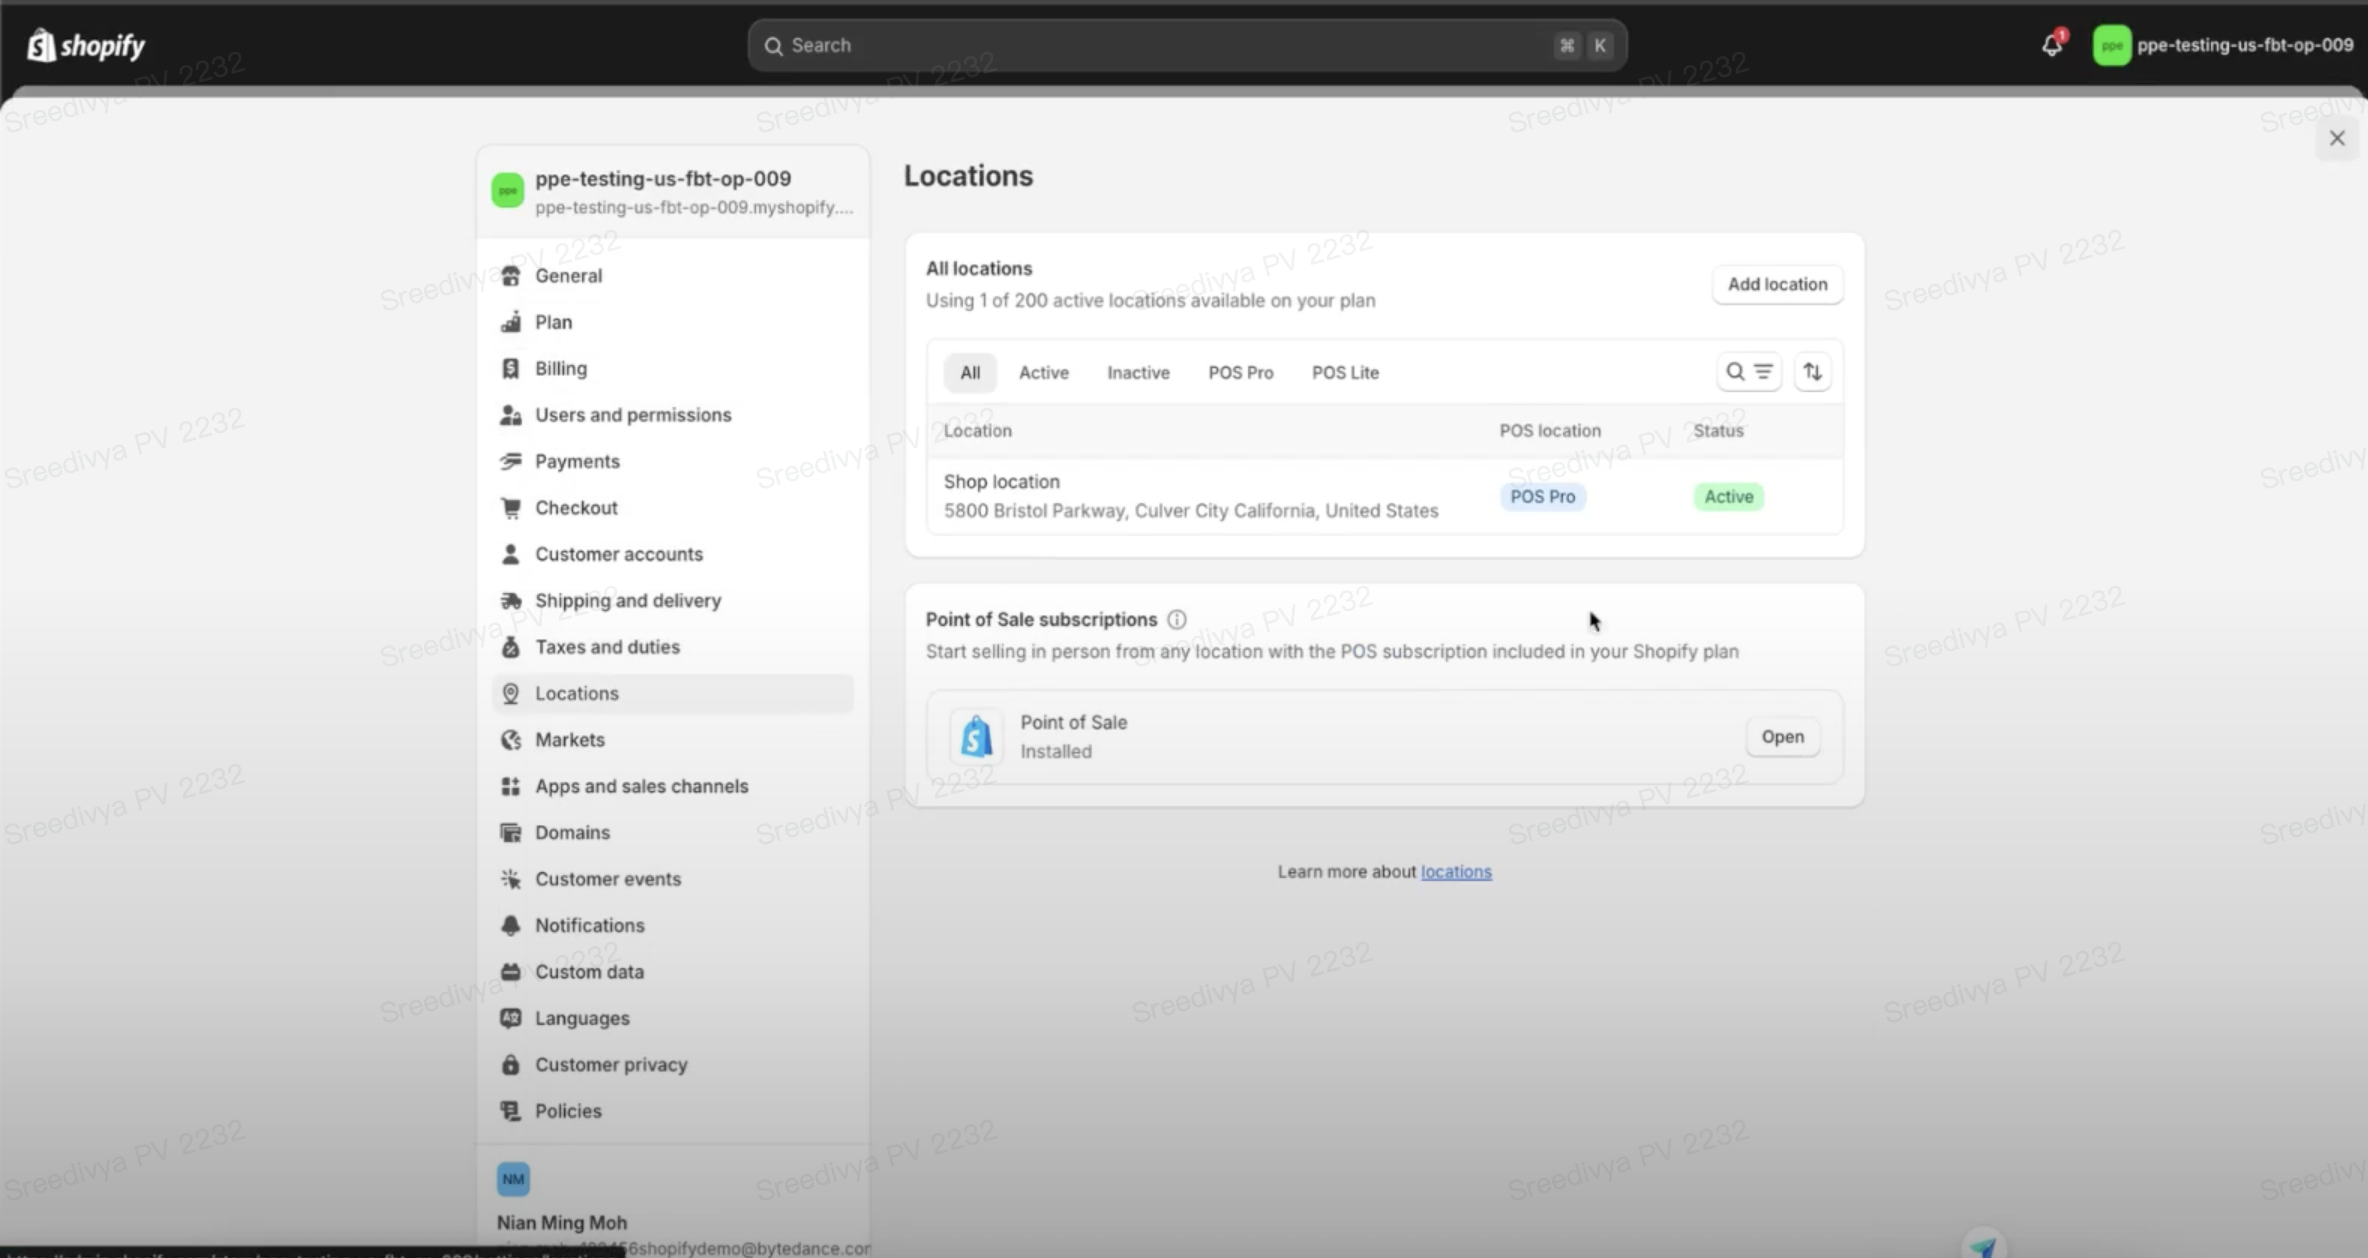Open the store account menu top right
The height and width of the screenshot is (1258, 2368).
pyautogui.click(x=2222, y=45)
